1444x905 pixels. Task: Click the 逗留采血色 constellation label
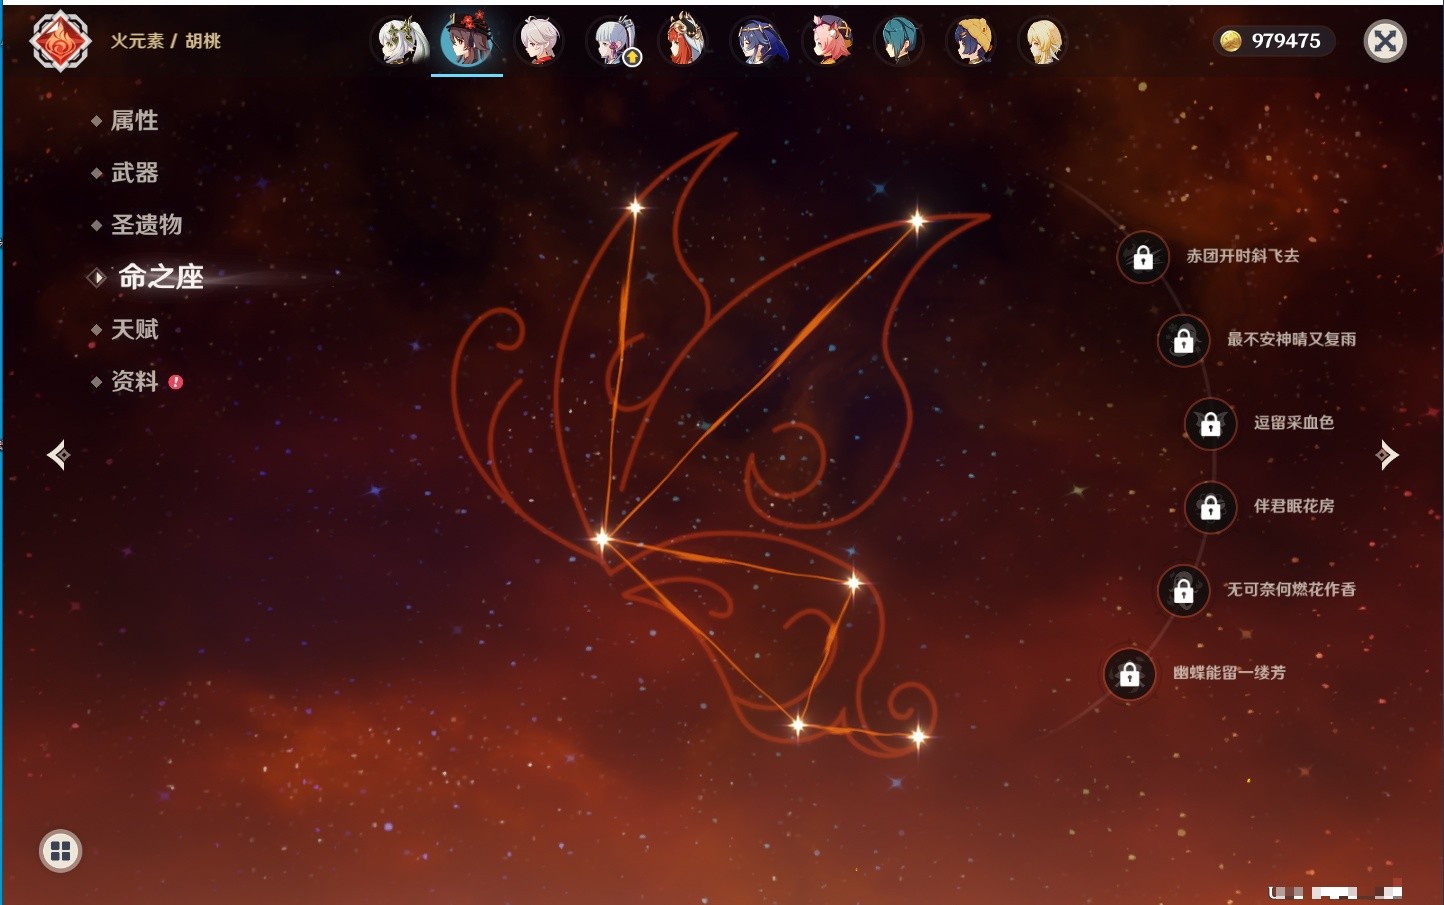point(1294,422)
